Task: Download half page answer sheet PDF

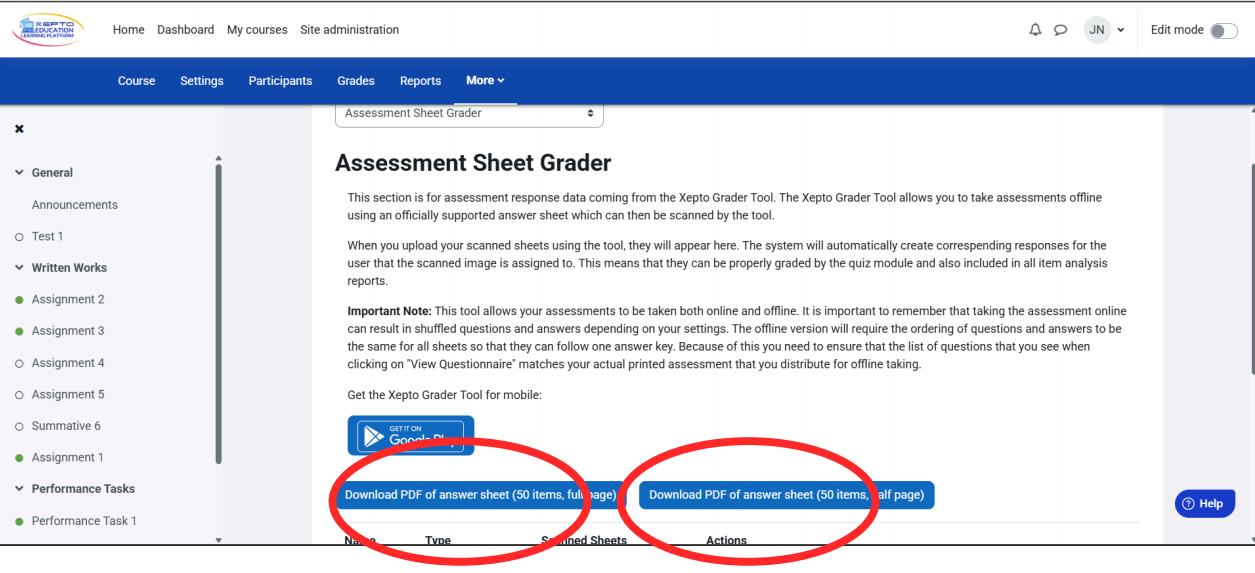Action: coord(787,495)
